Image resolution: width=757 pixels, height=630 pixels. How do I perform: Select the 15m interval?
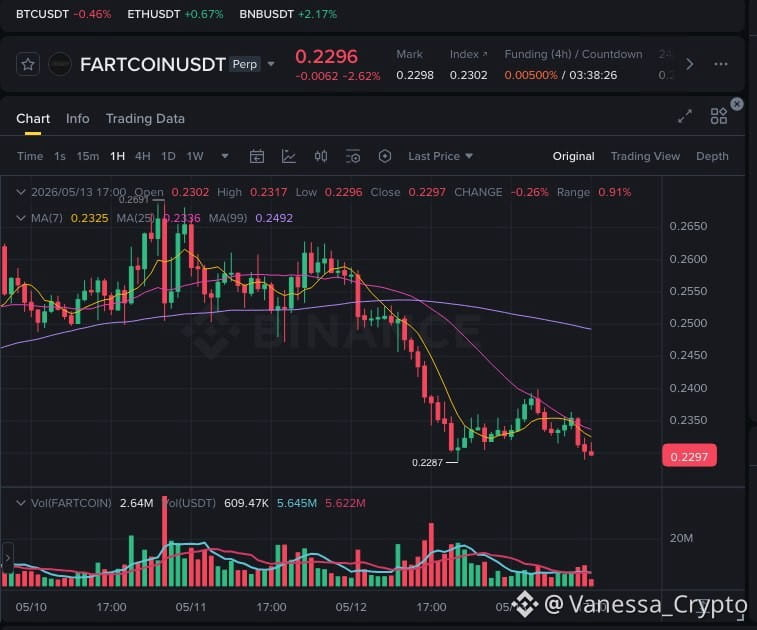pos(88,156)
